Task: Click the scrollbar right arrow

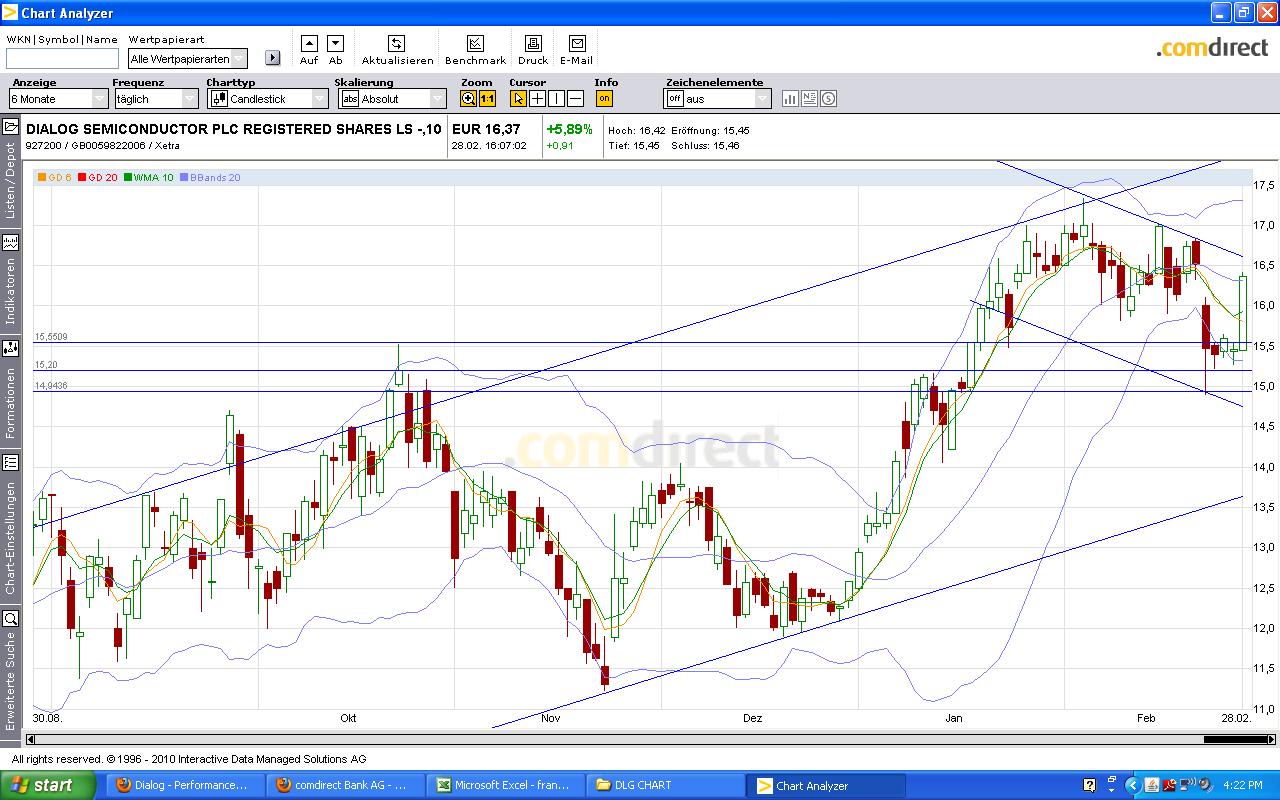Action: [x=1272, y=740]
